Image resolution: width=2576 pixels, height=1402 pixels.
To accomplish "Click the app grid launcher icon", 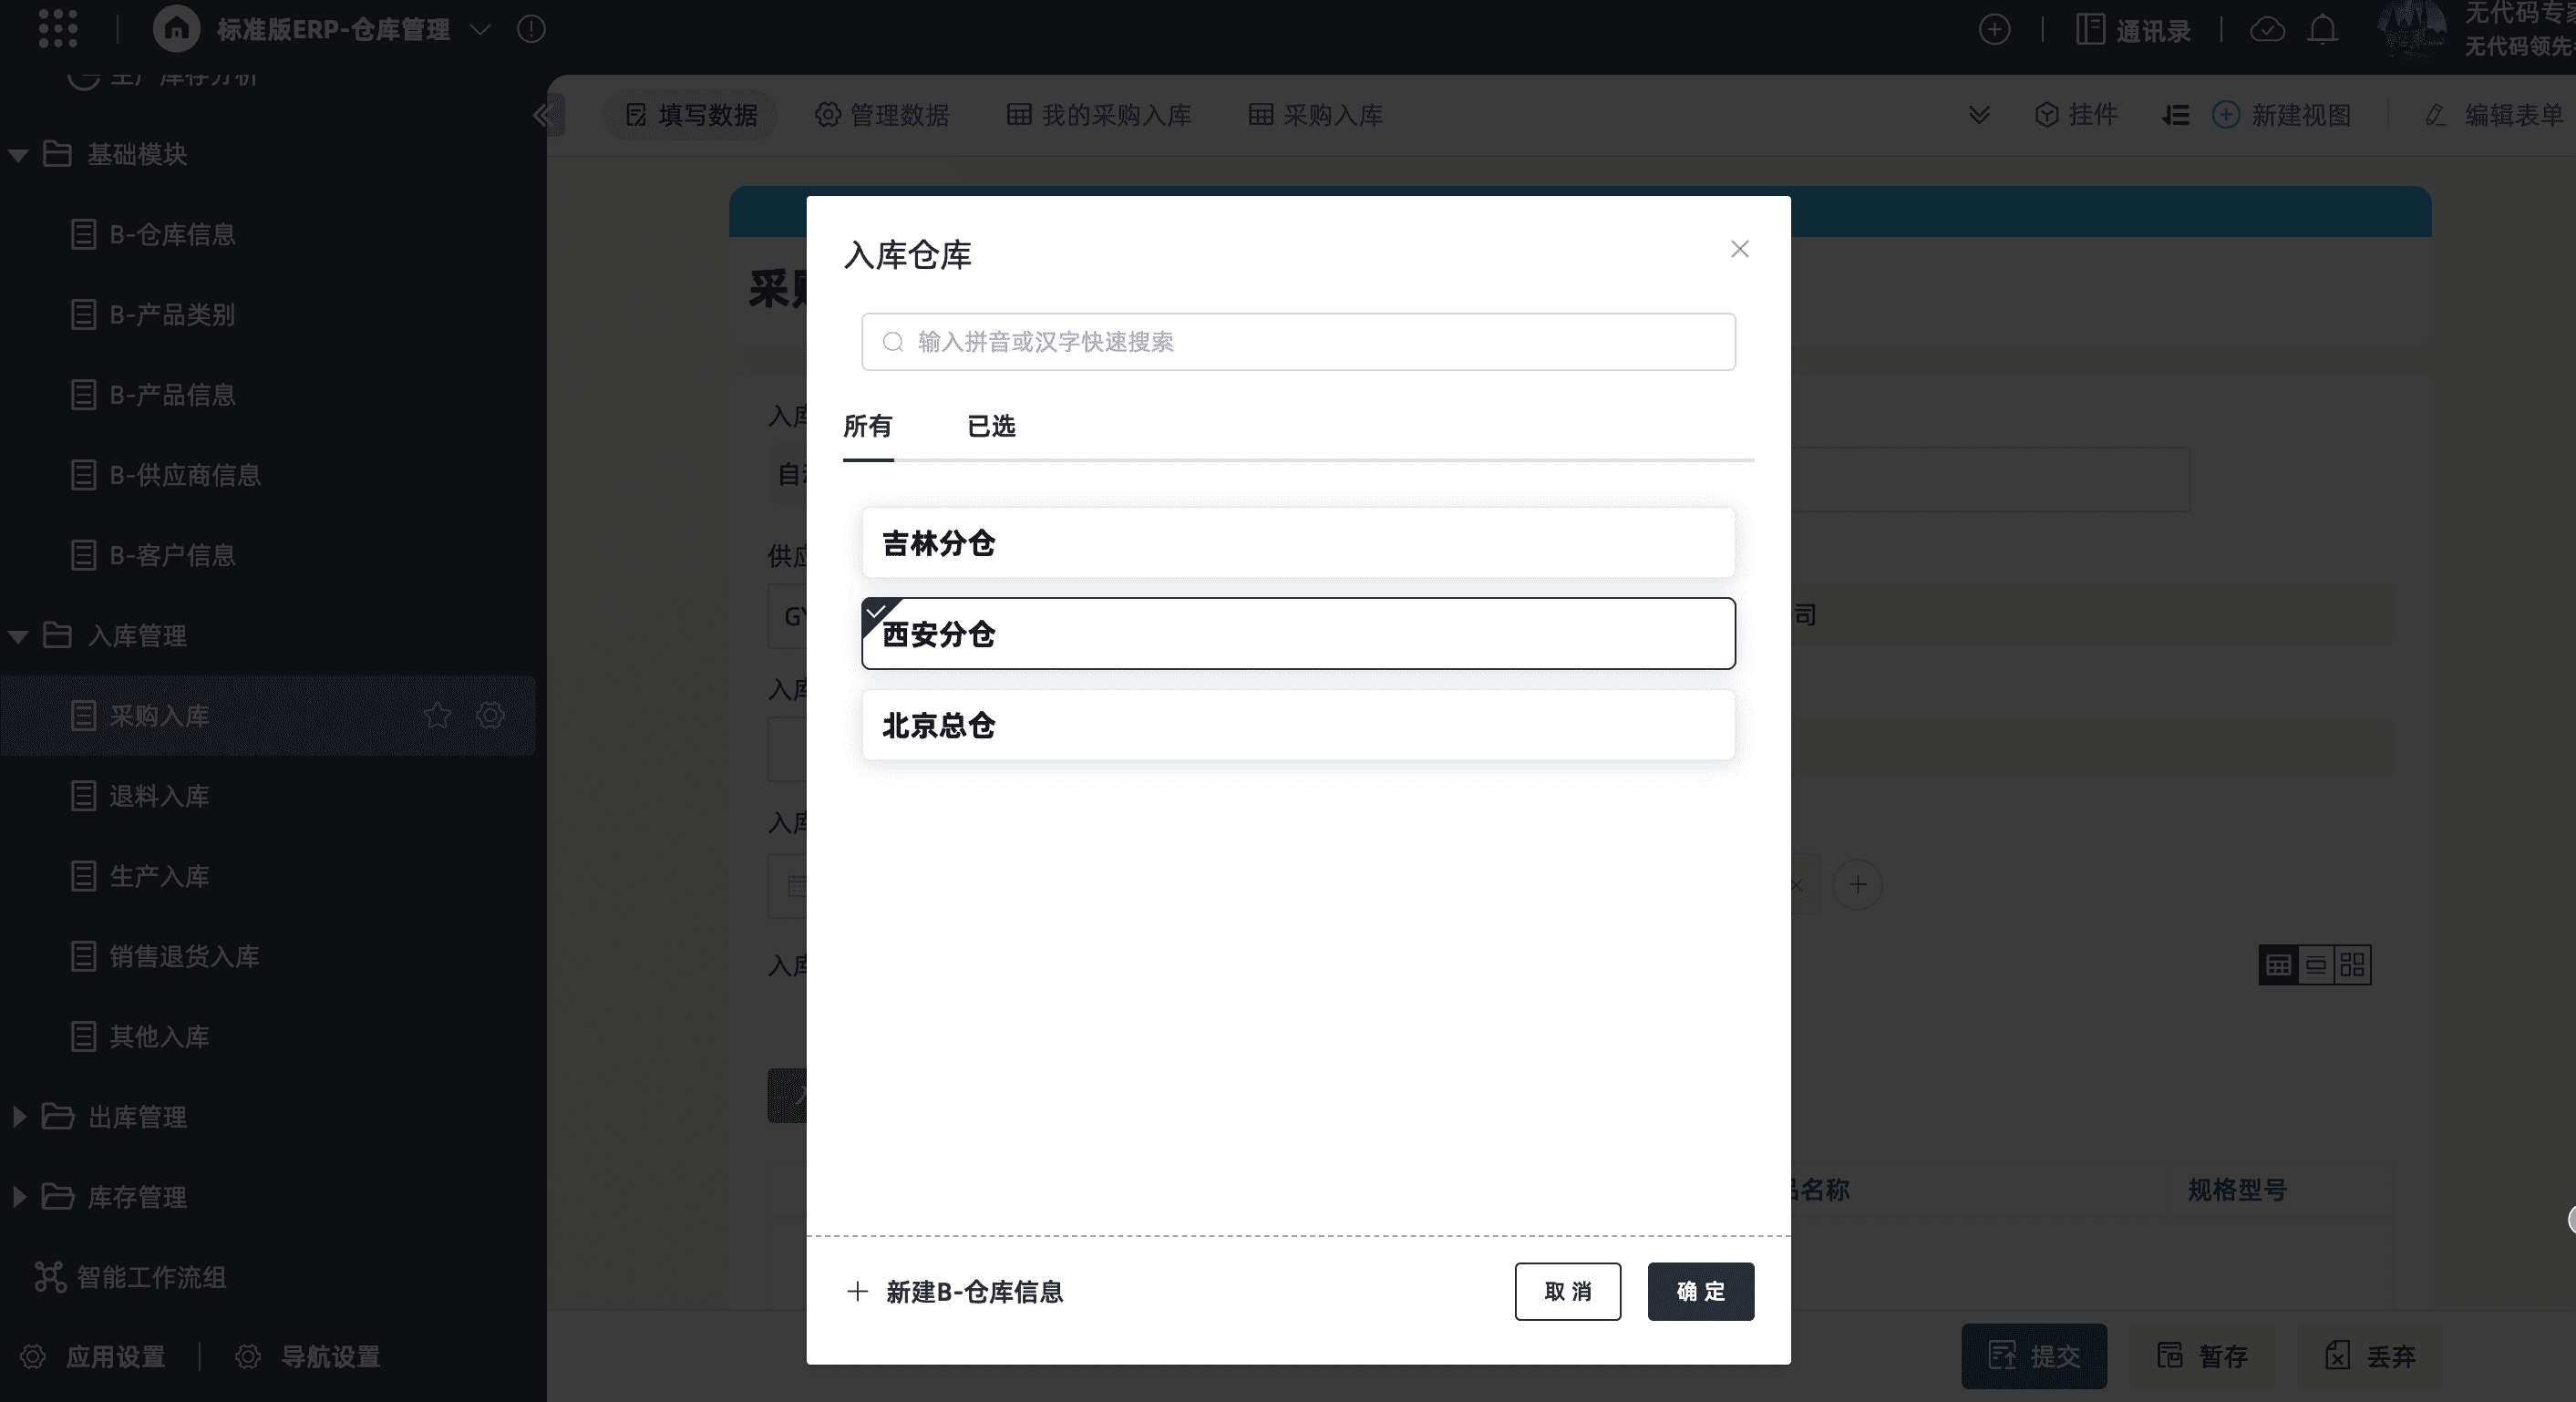I will (57, 29).
